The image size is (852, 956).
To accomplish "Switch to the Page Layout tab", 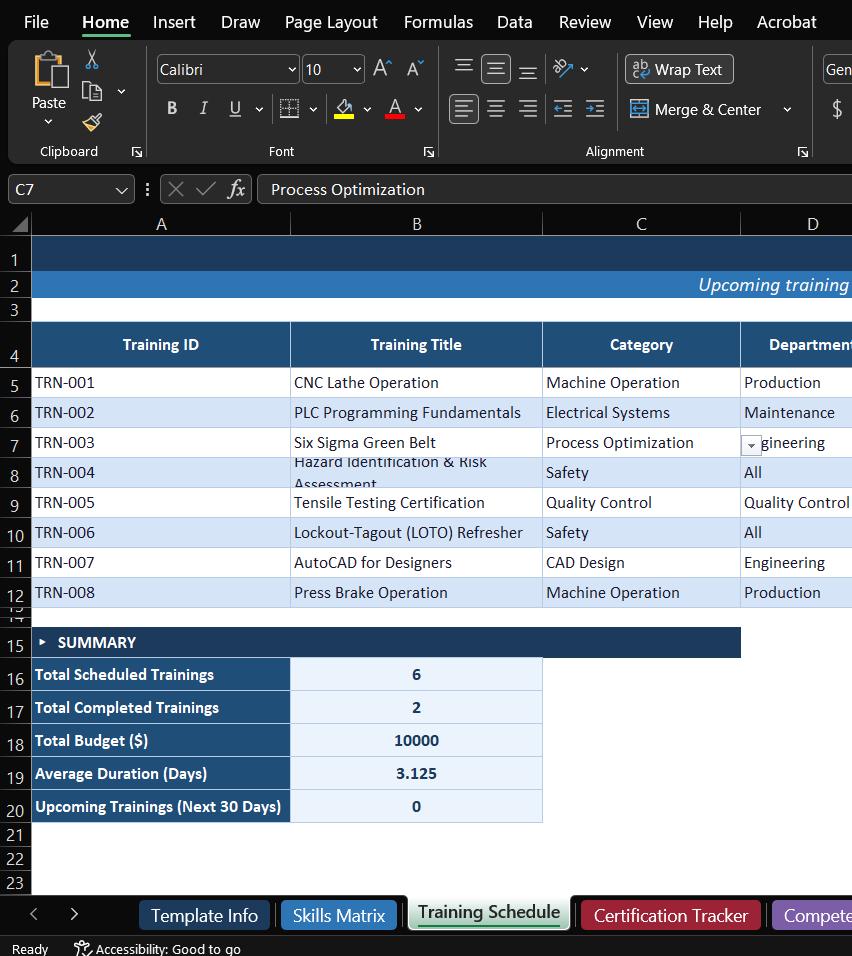I will point(331,22).
